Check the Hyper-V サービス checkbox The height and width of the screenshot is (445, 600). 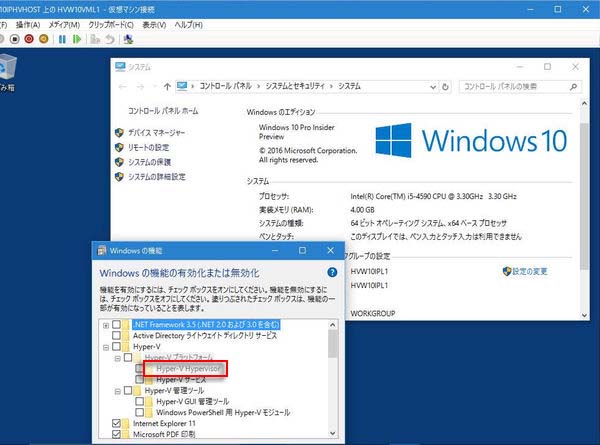[140, 380]
